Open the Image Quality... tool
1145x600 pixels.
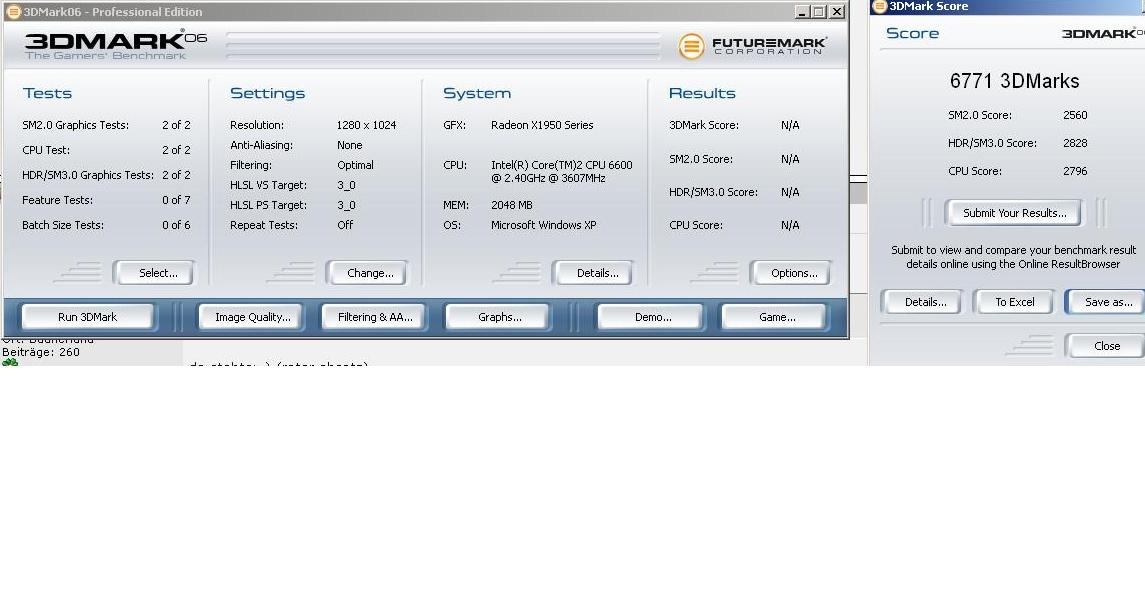coord(253,317)
